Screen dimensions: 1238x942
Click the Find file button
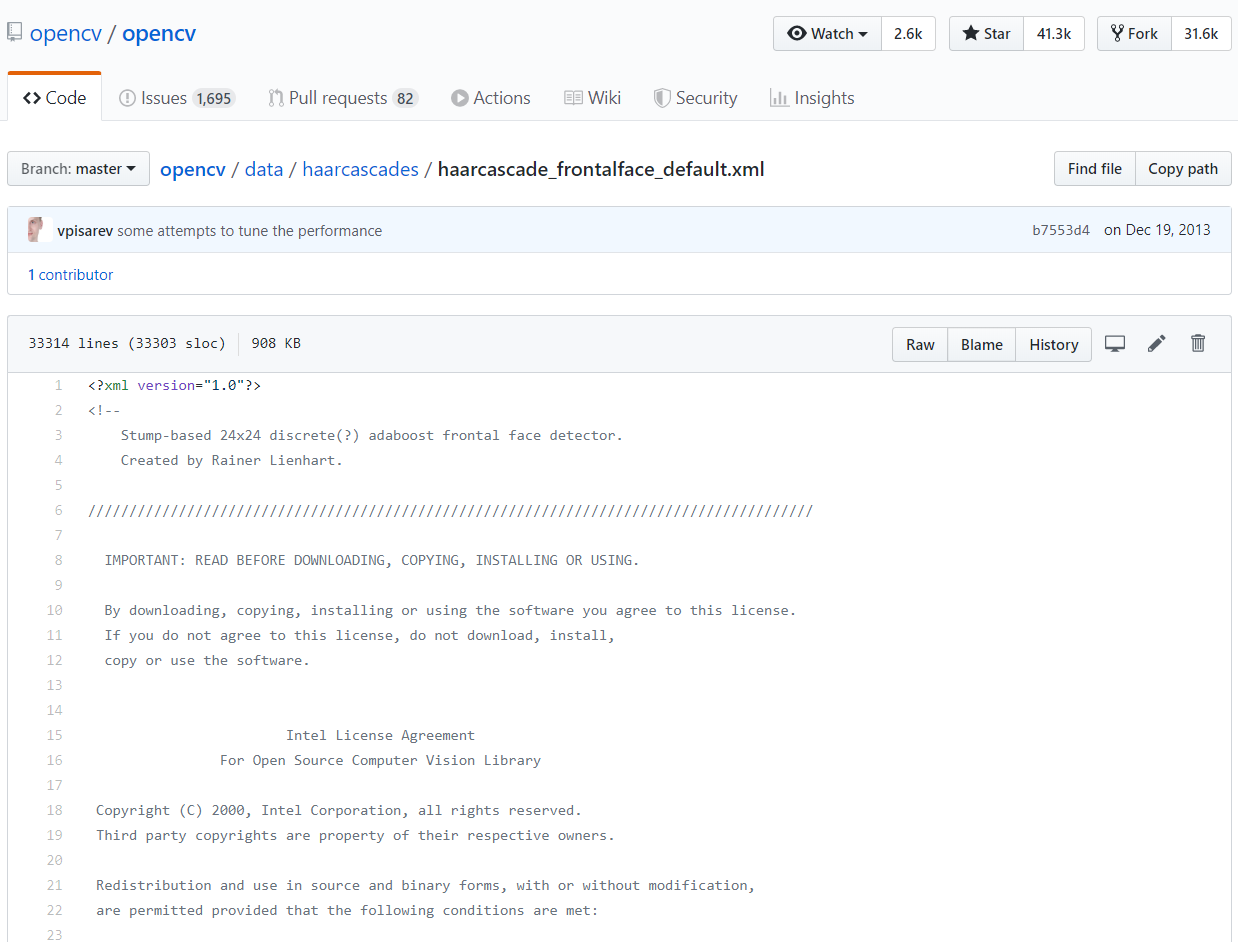(1094, 168)
